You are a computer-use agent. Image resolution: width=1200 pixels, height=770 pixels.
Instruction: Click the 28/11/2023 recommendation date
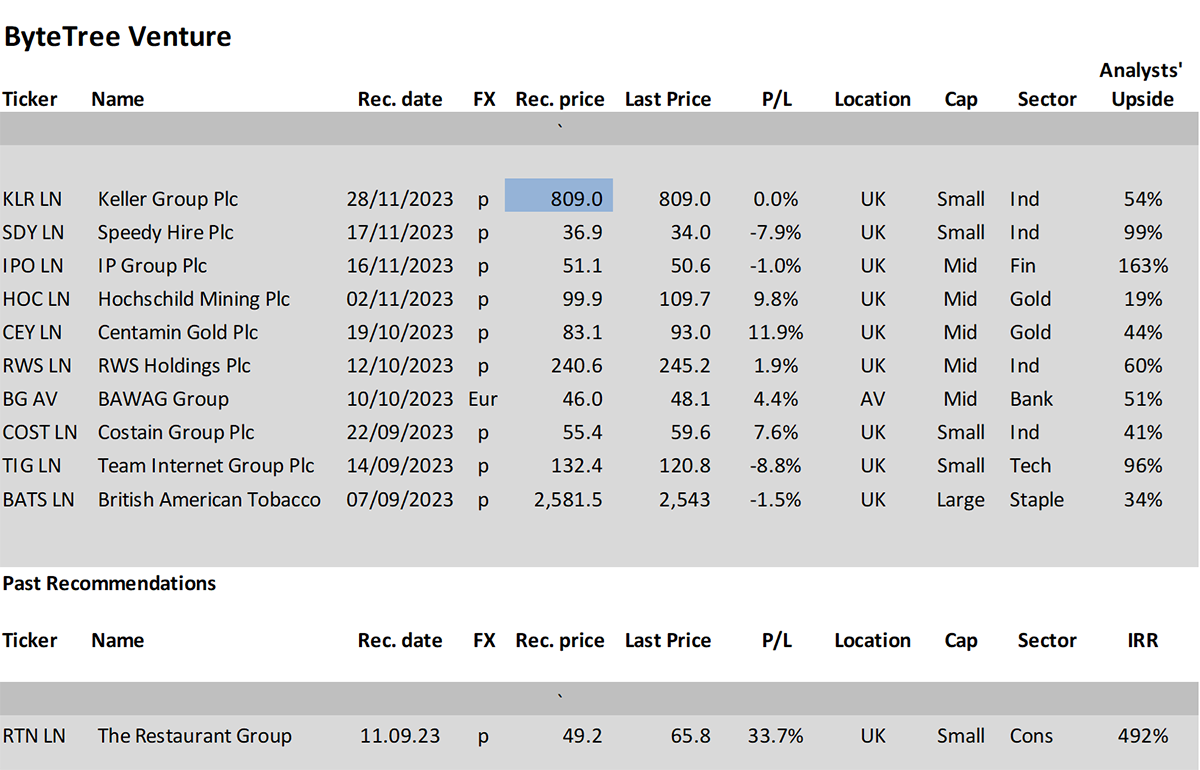pyautogui.click(x=400, y=199)
